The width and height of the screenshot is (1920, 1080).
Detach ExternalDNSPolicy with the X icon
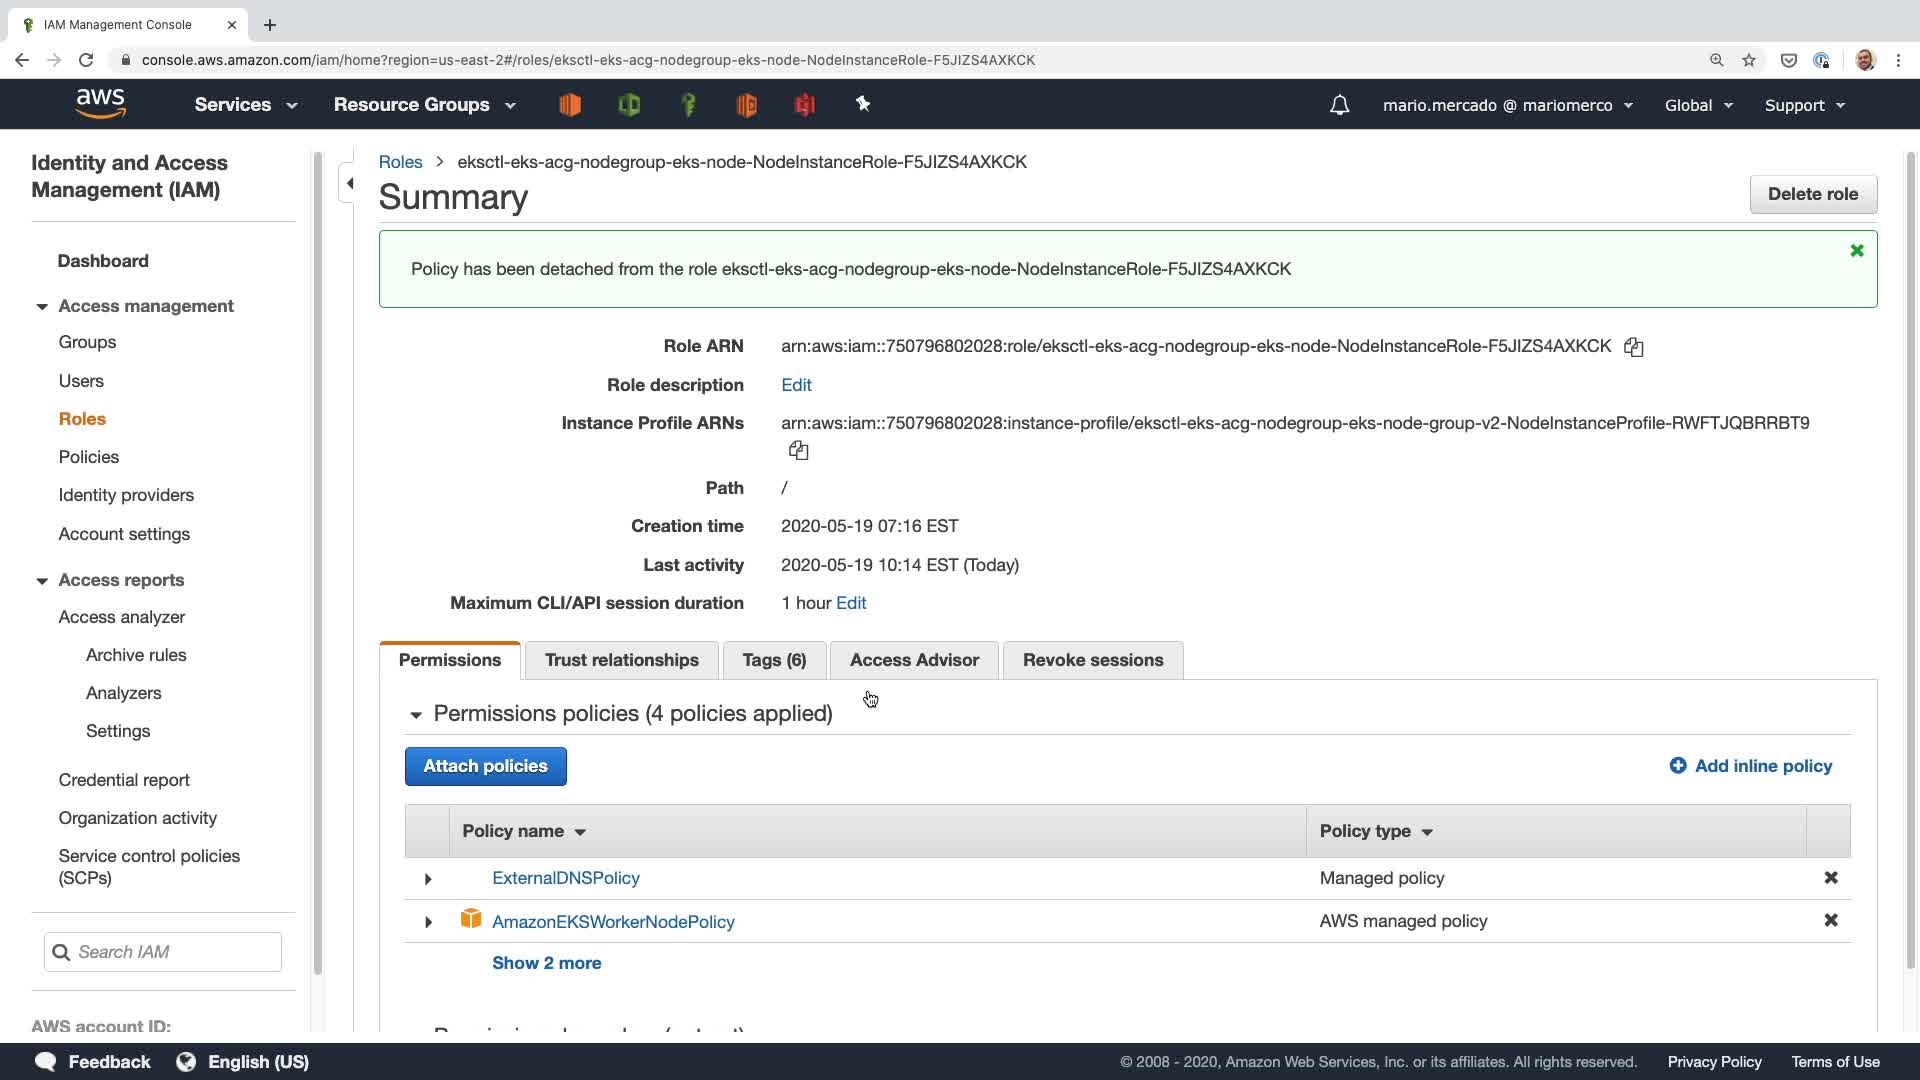tap(1830, 878)
